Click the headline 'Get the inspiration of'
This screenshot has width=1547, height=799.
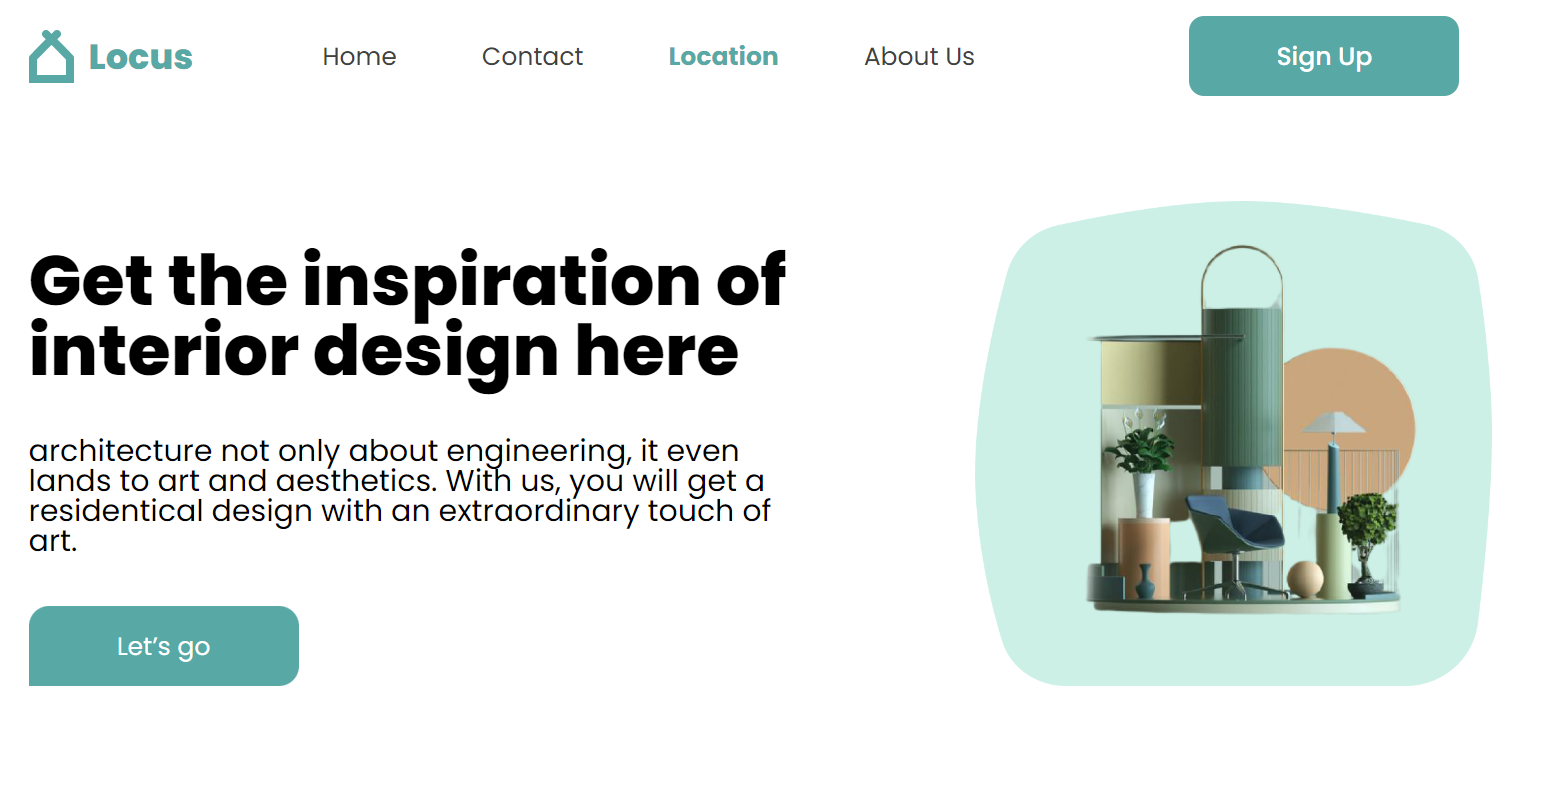click(408, 280)
